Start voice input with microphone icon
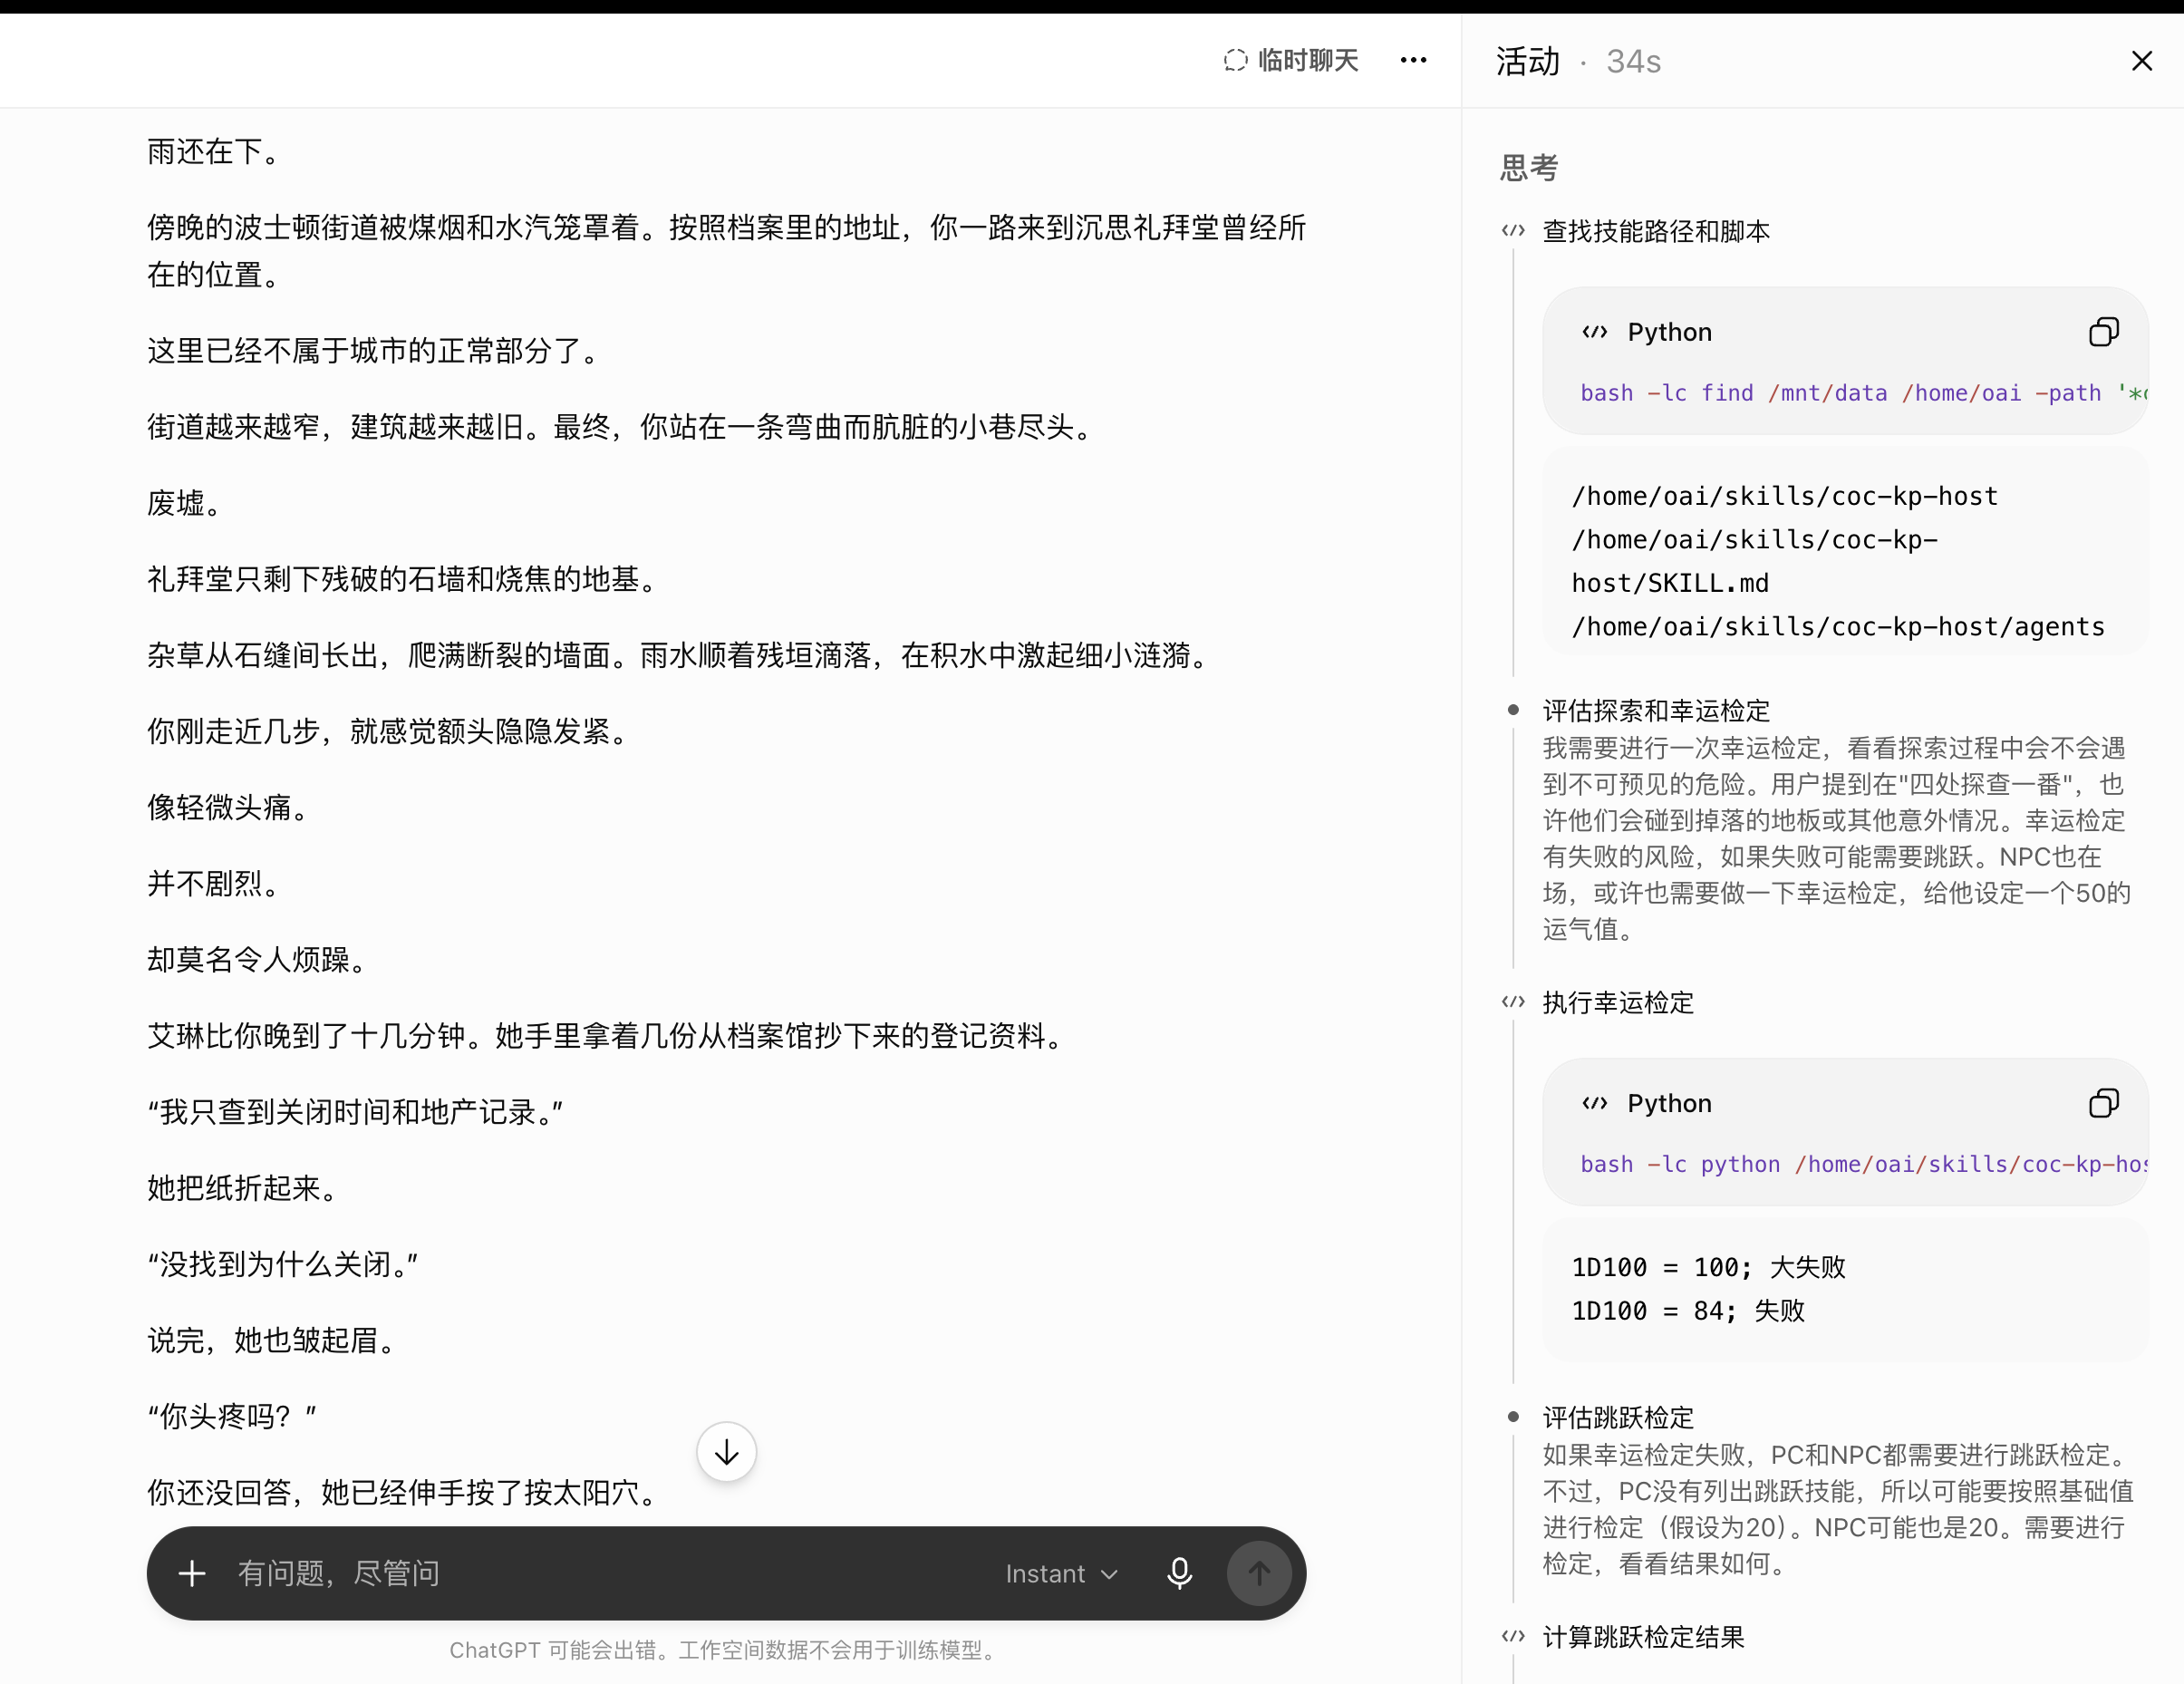The height and width of the screenshot is (1684, 2184). [x=1179, y=1573]
